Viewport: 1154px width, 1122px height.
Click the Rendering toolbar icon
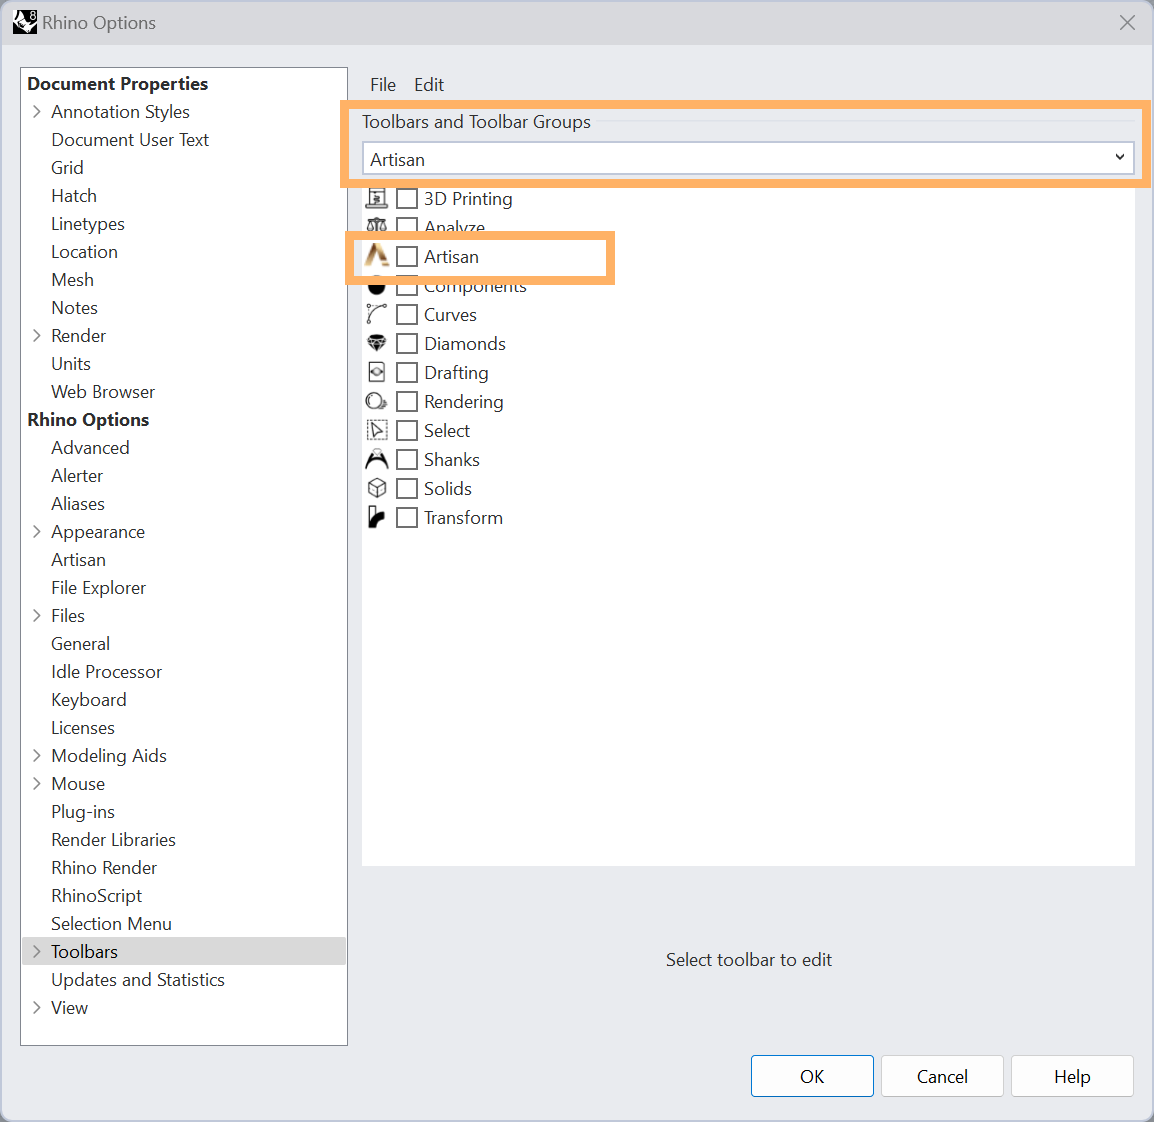coord(376,401)
